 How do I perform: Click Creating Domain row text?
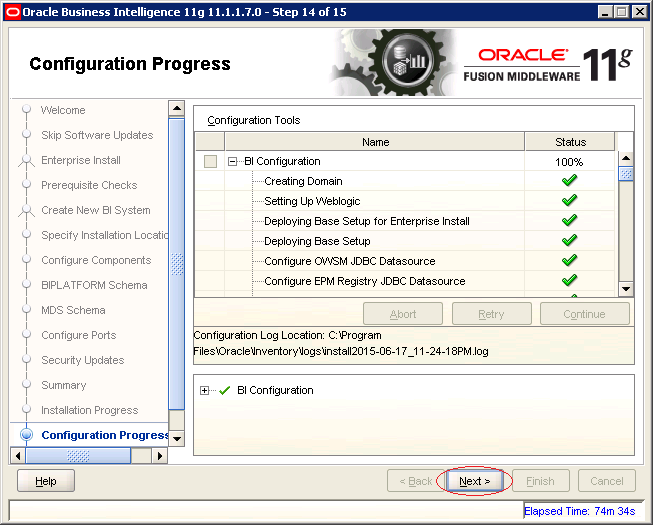303,181
